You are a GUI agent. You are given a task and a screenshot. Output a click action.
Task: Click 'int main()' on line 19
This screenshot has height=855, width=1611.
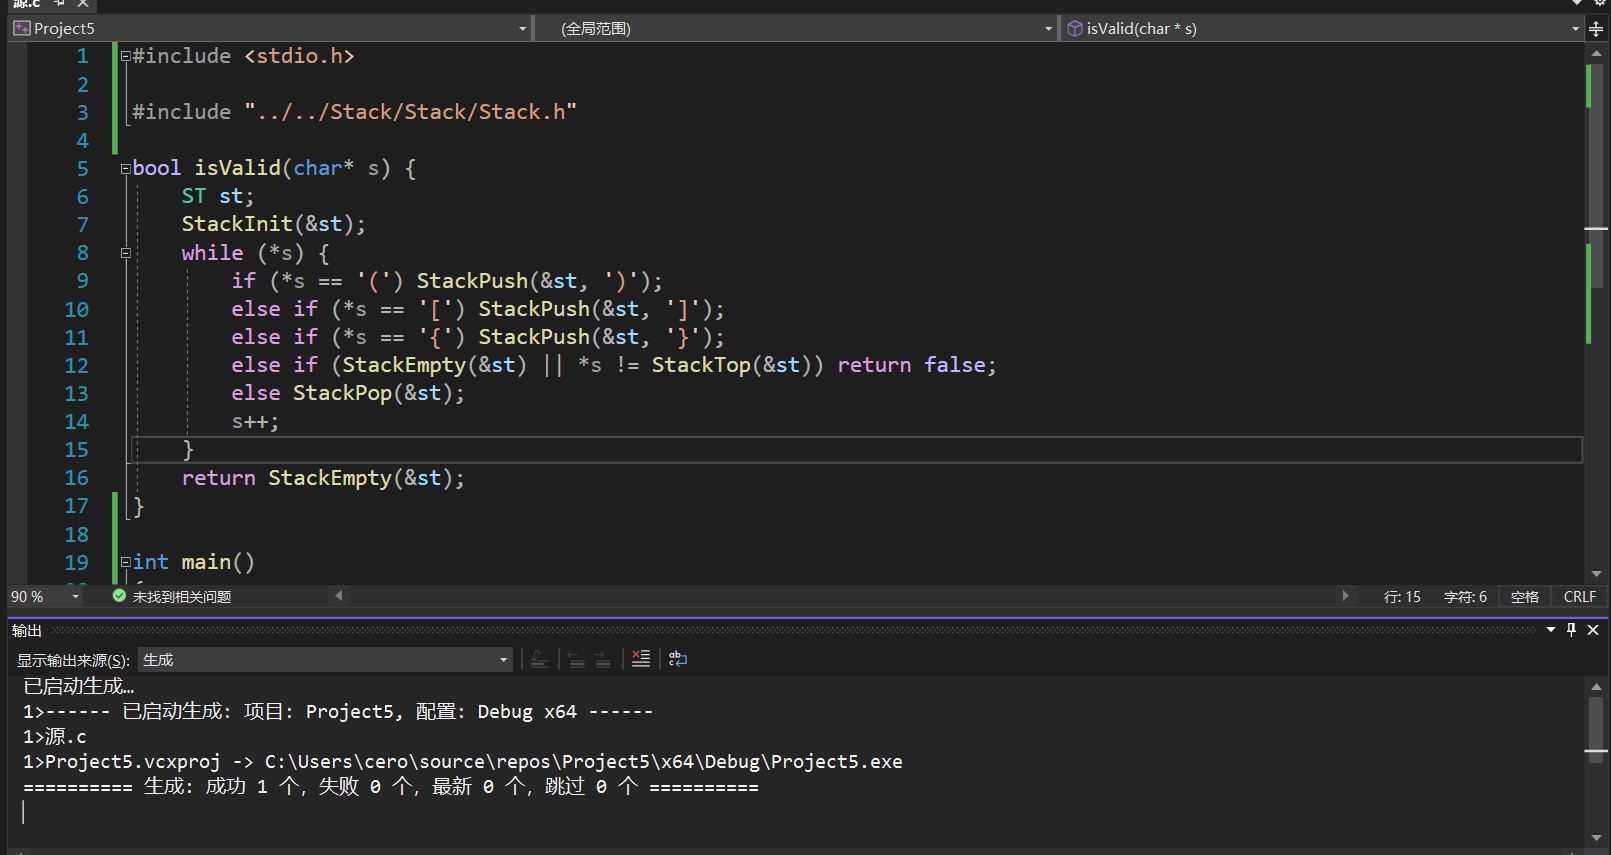point(193,562)
